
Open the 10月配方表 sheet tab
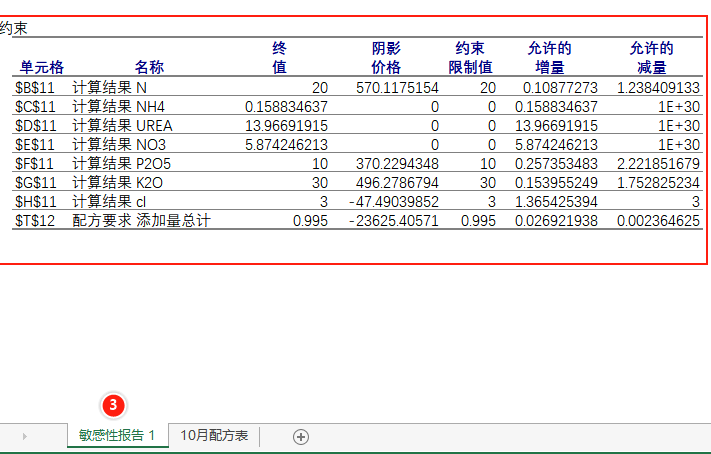pyautogui.click(x=214, y=435)
